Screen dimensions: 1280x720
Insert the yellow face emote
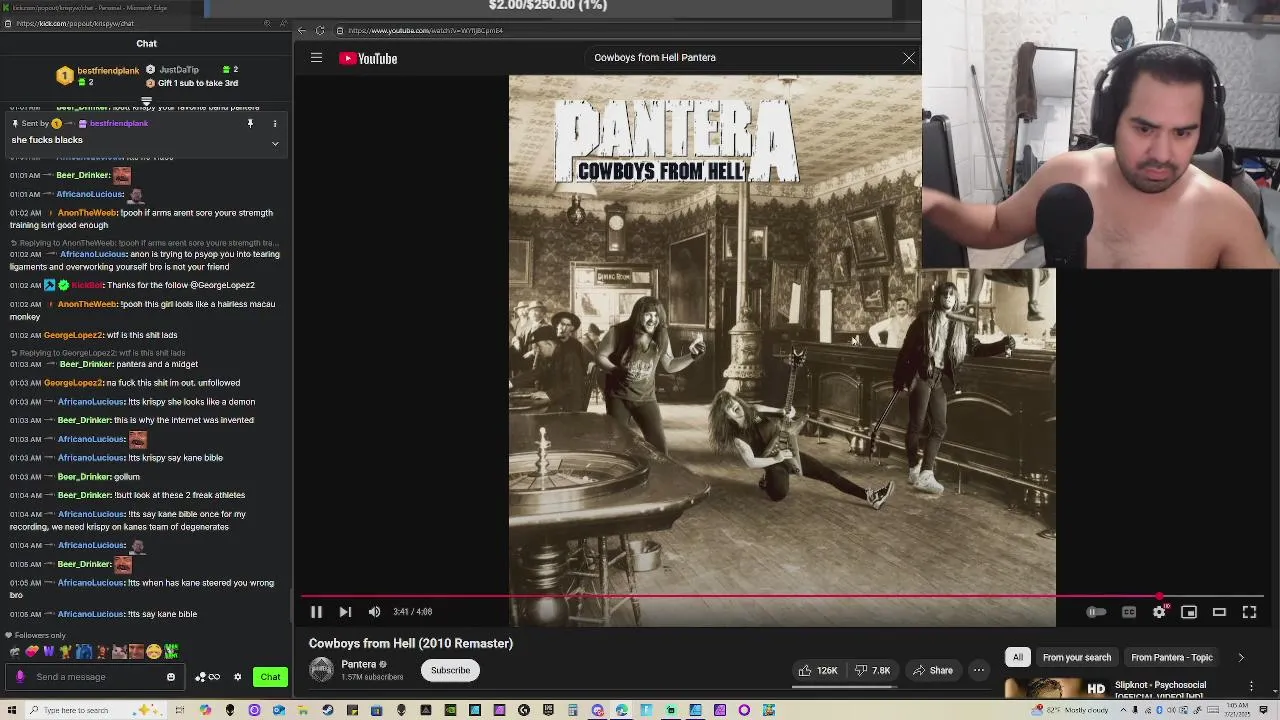154,652
